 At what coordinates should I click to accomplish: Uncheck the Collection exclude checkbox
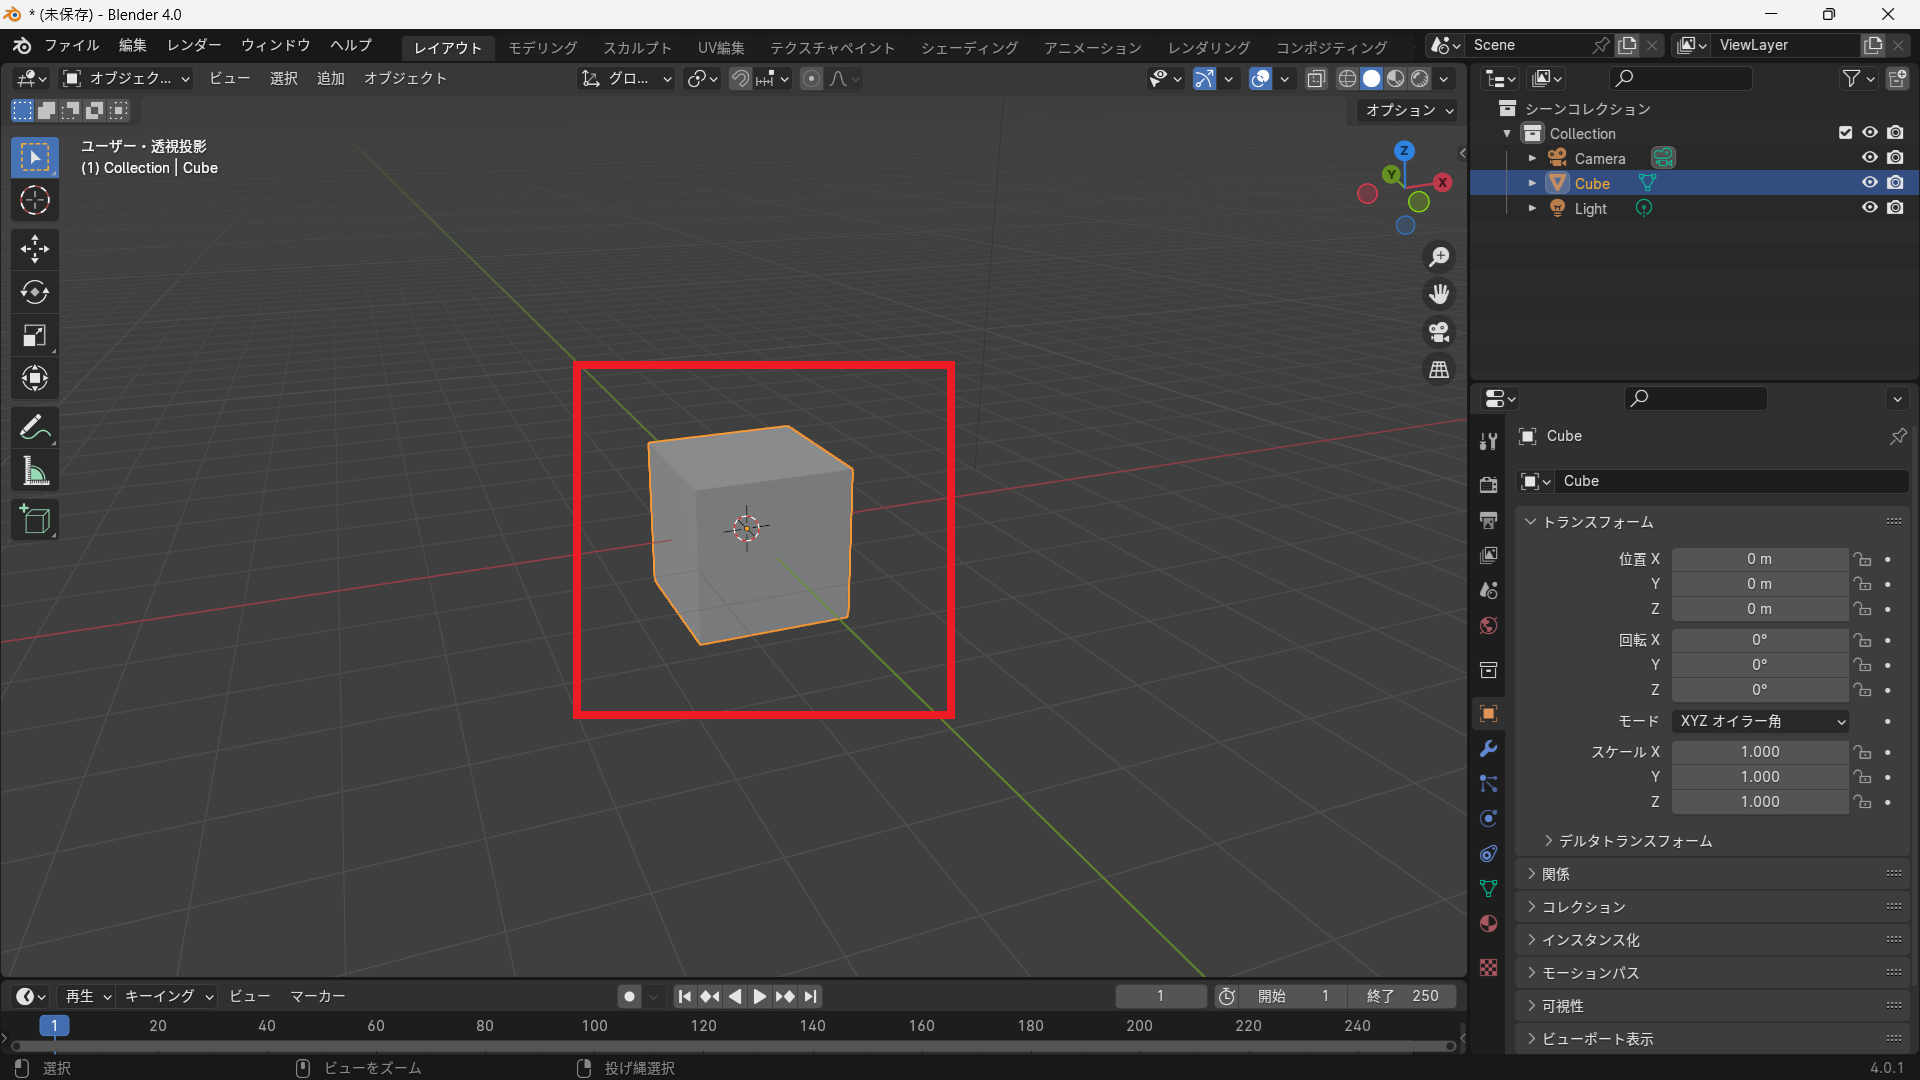point(1845,133)
